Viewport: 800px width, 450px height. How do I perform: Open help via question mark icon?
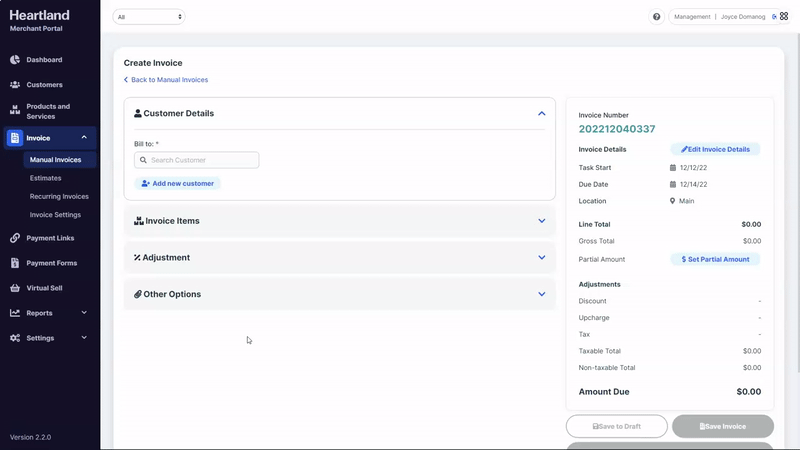657,17
